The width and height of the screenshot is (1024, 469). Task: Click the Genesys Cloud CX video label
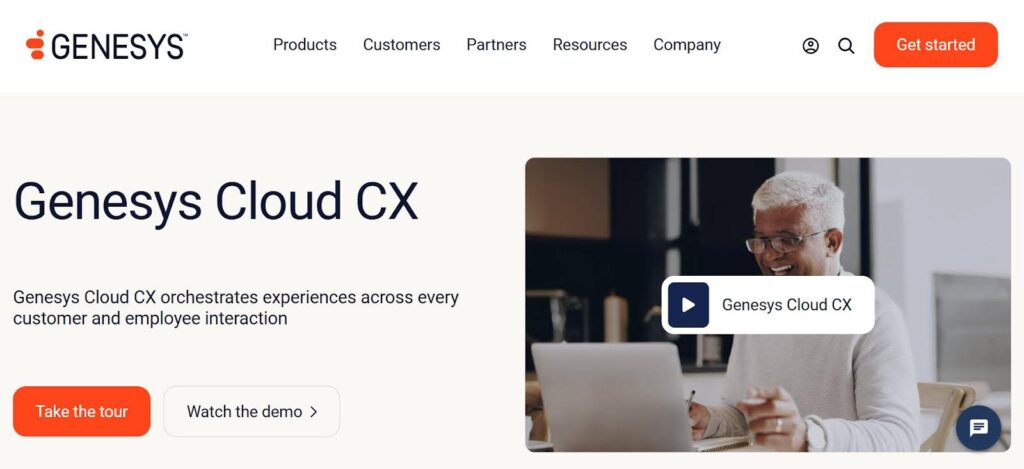[x=787, y=305]
